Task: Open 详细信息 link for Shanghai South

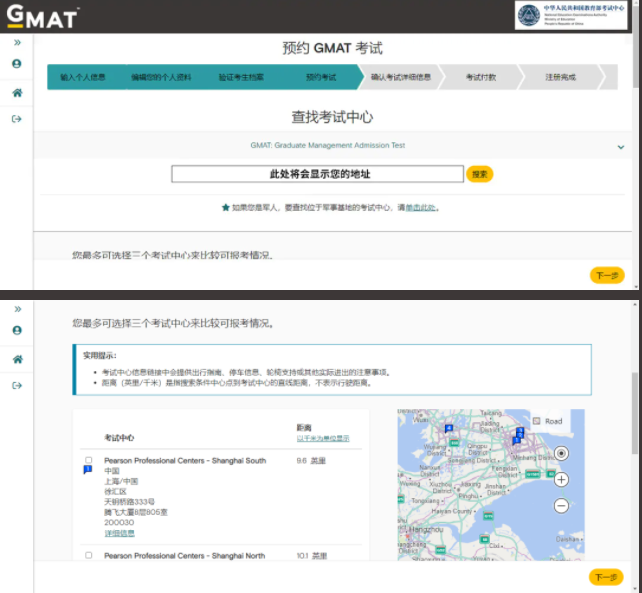Action: 120,533
